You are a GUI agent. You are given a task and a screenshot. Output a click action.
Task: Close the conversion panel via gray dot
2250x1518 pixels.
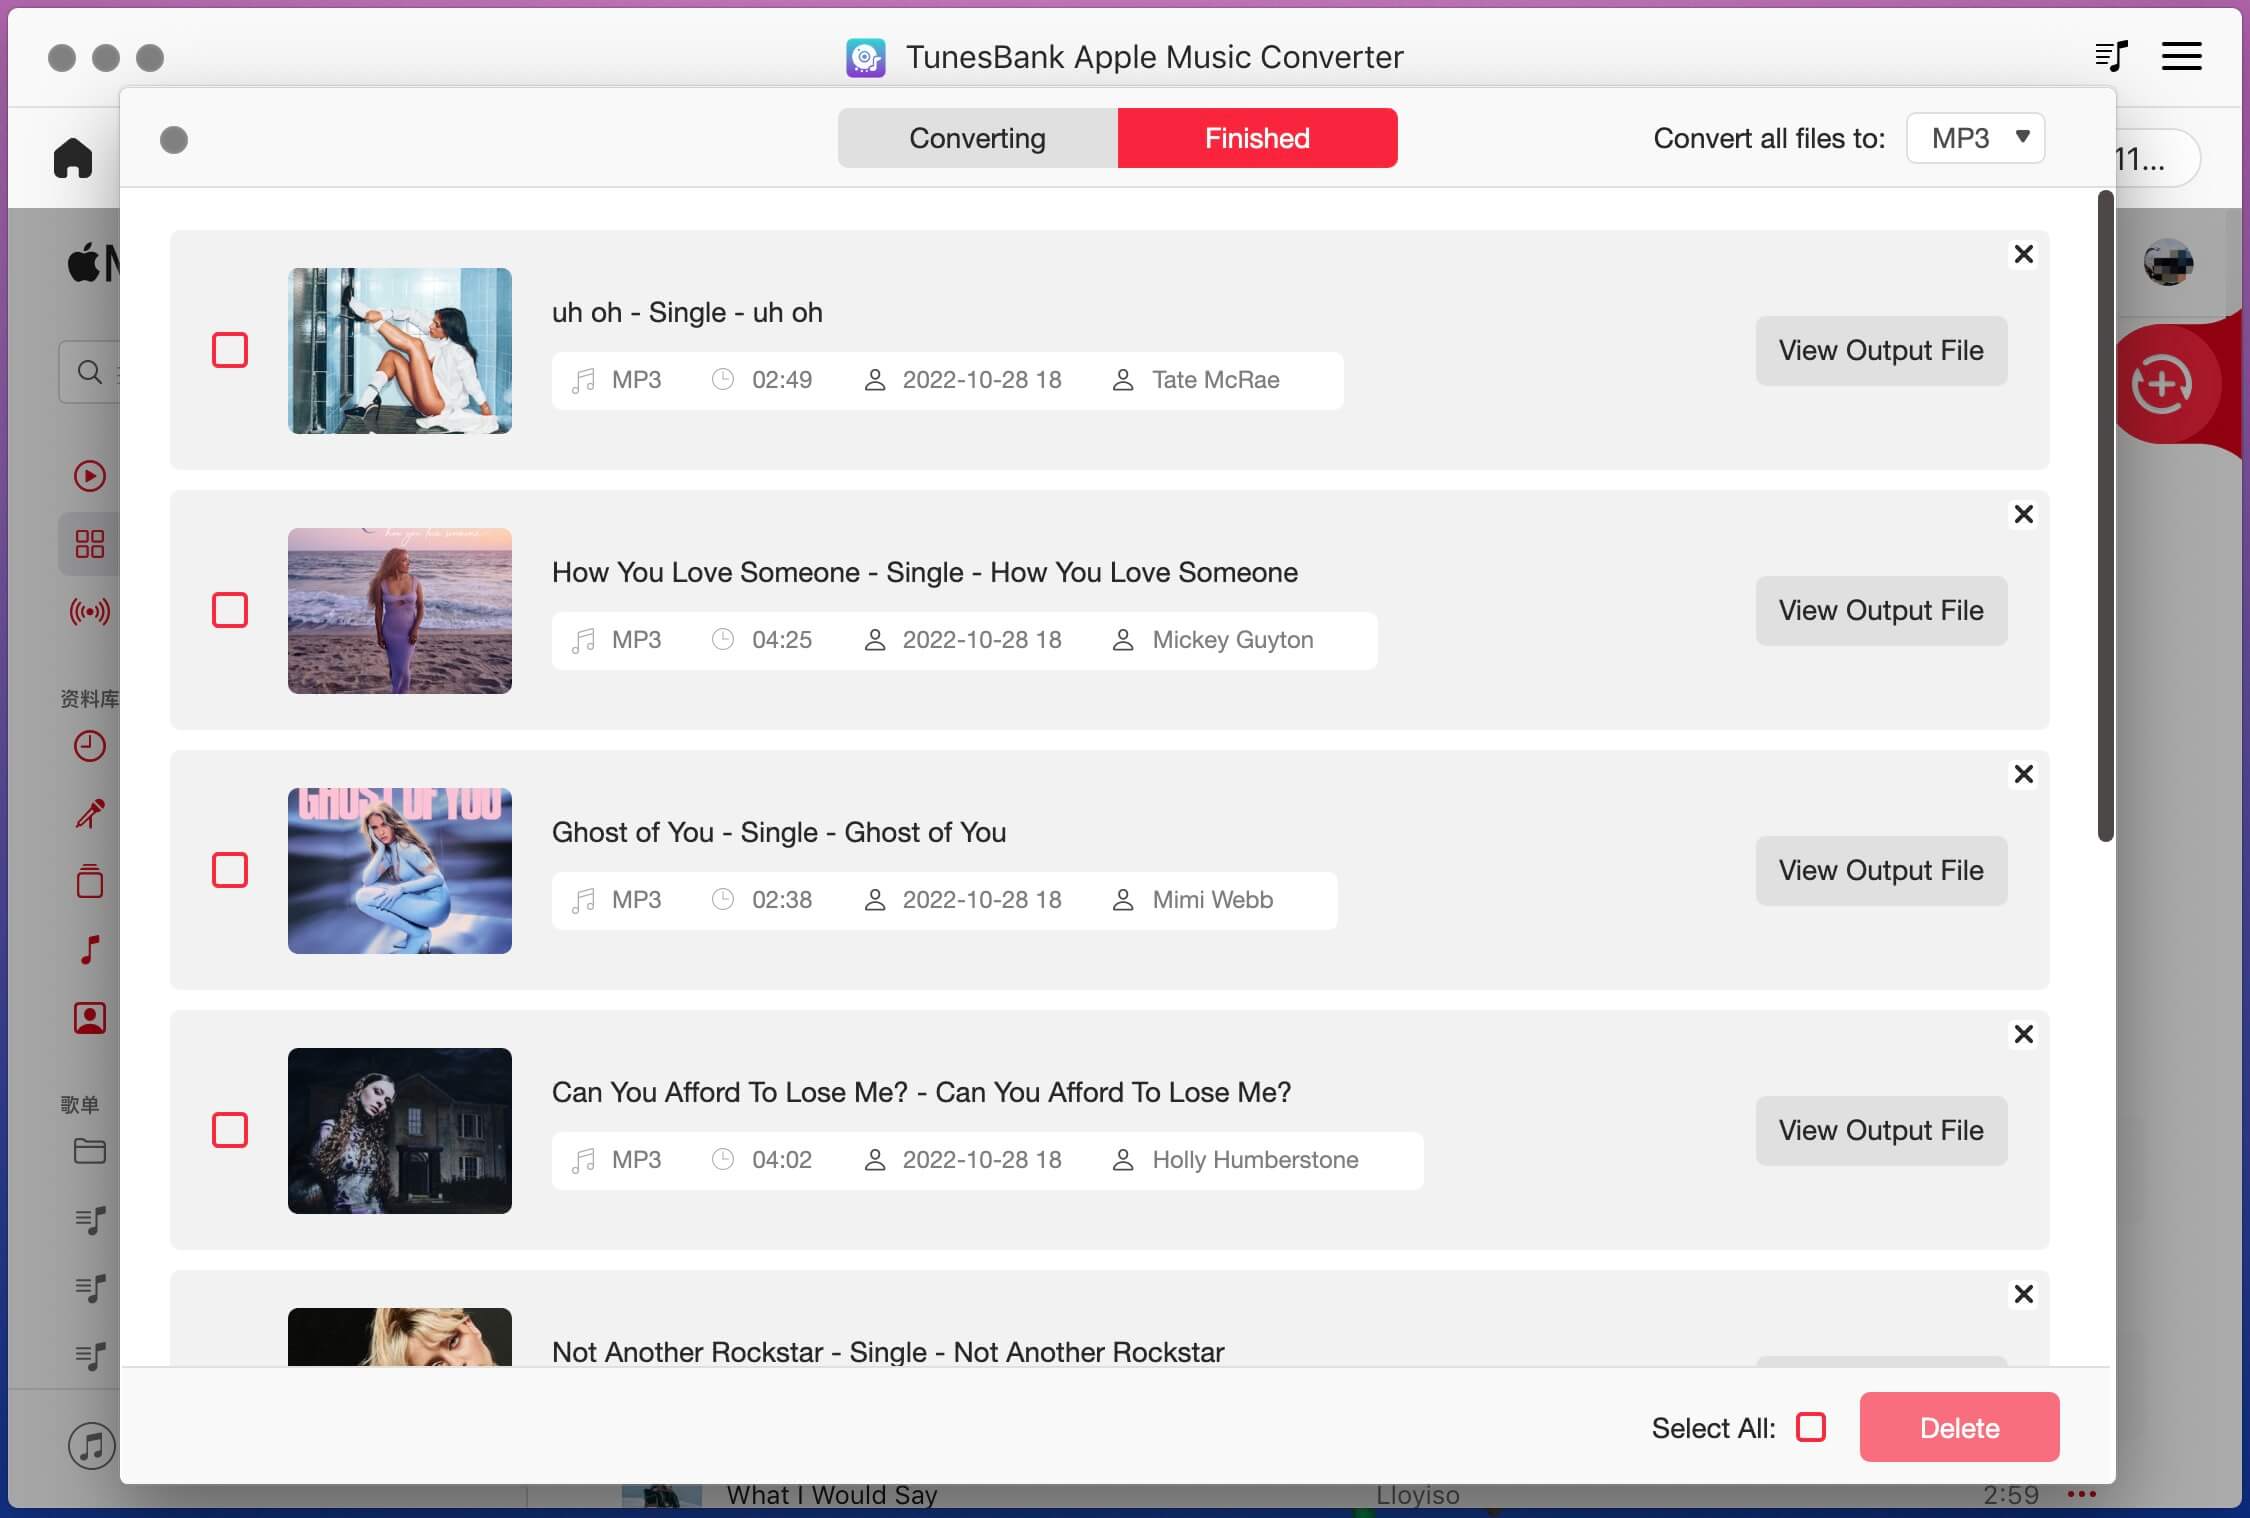pos(174,140)
